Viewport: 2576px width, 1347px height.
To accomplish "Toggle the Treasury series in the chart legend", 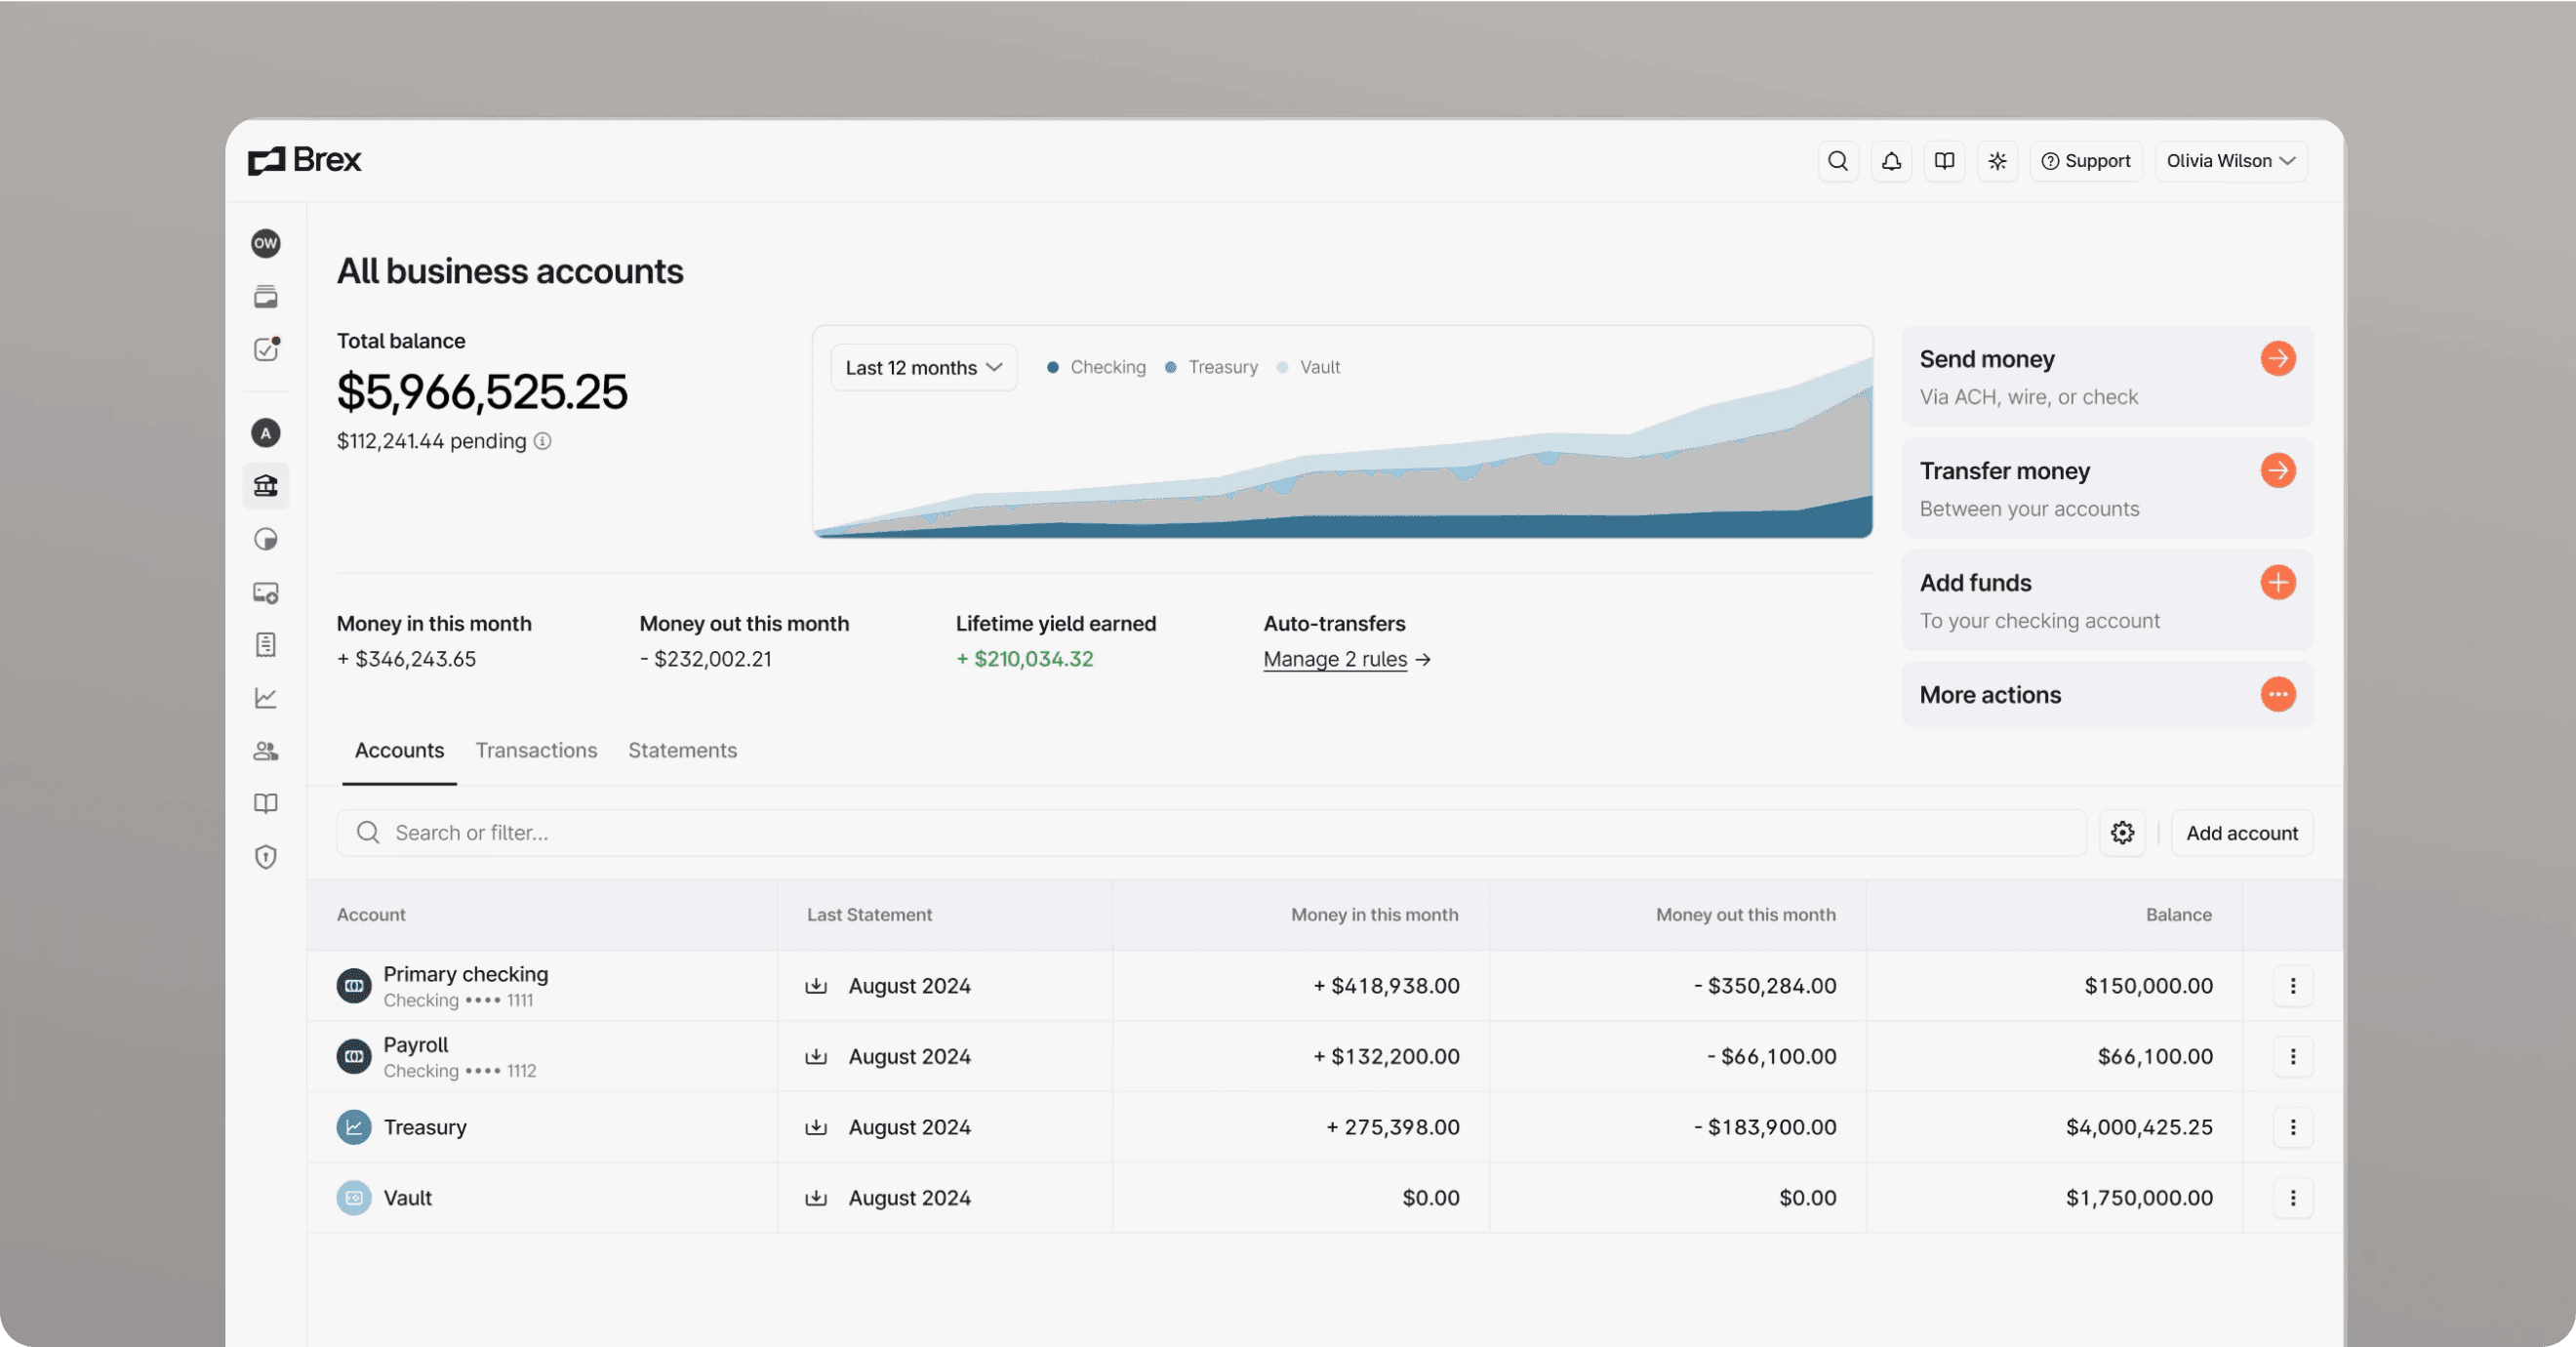I will click(x=1213, y=366).
